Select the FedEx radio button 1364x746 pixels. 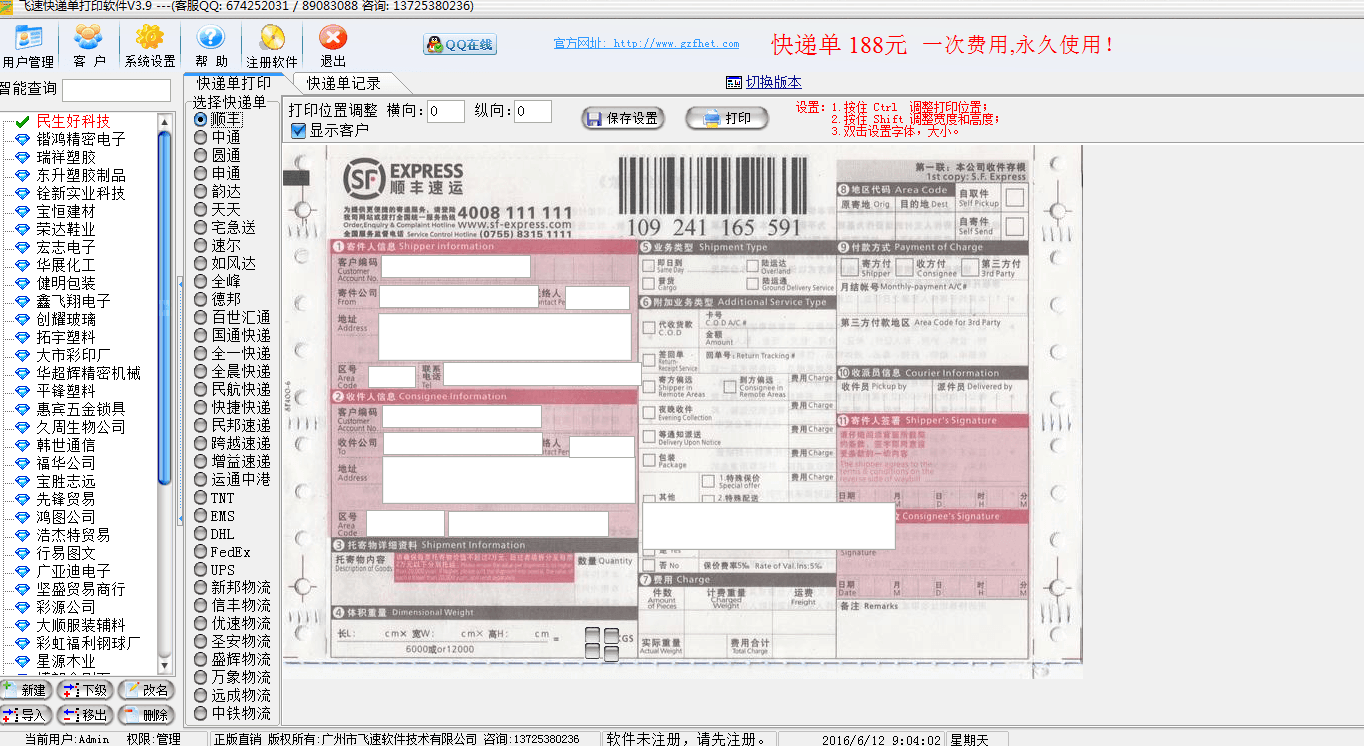[x=200, y=552]
